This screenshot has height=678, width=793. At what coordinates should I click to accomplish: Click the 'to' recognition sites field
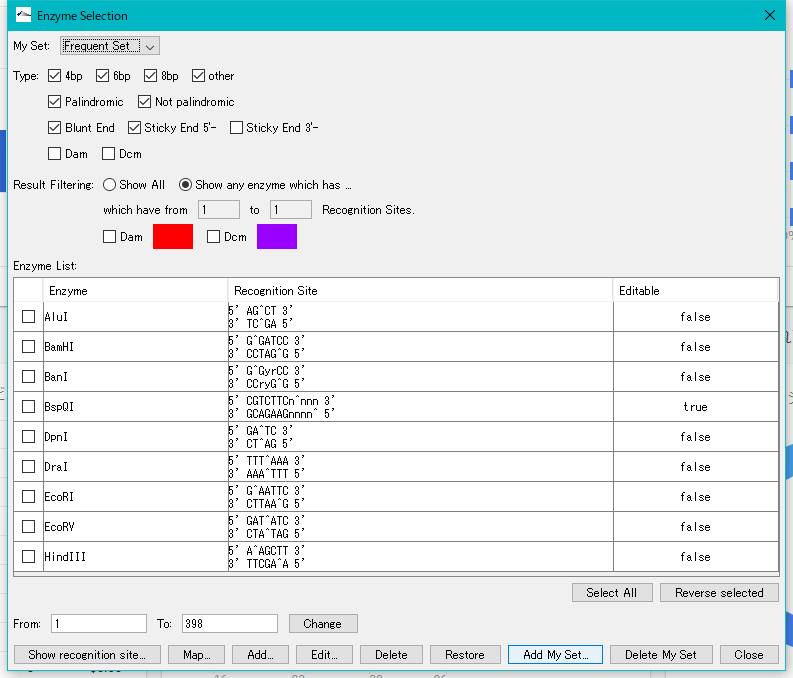coord(291,210)
